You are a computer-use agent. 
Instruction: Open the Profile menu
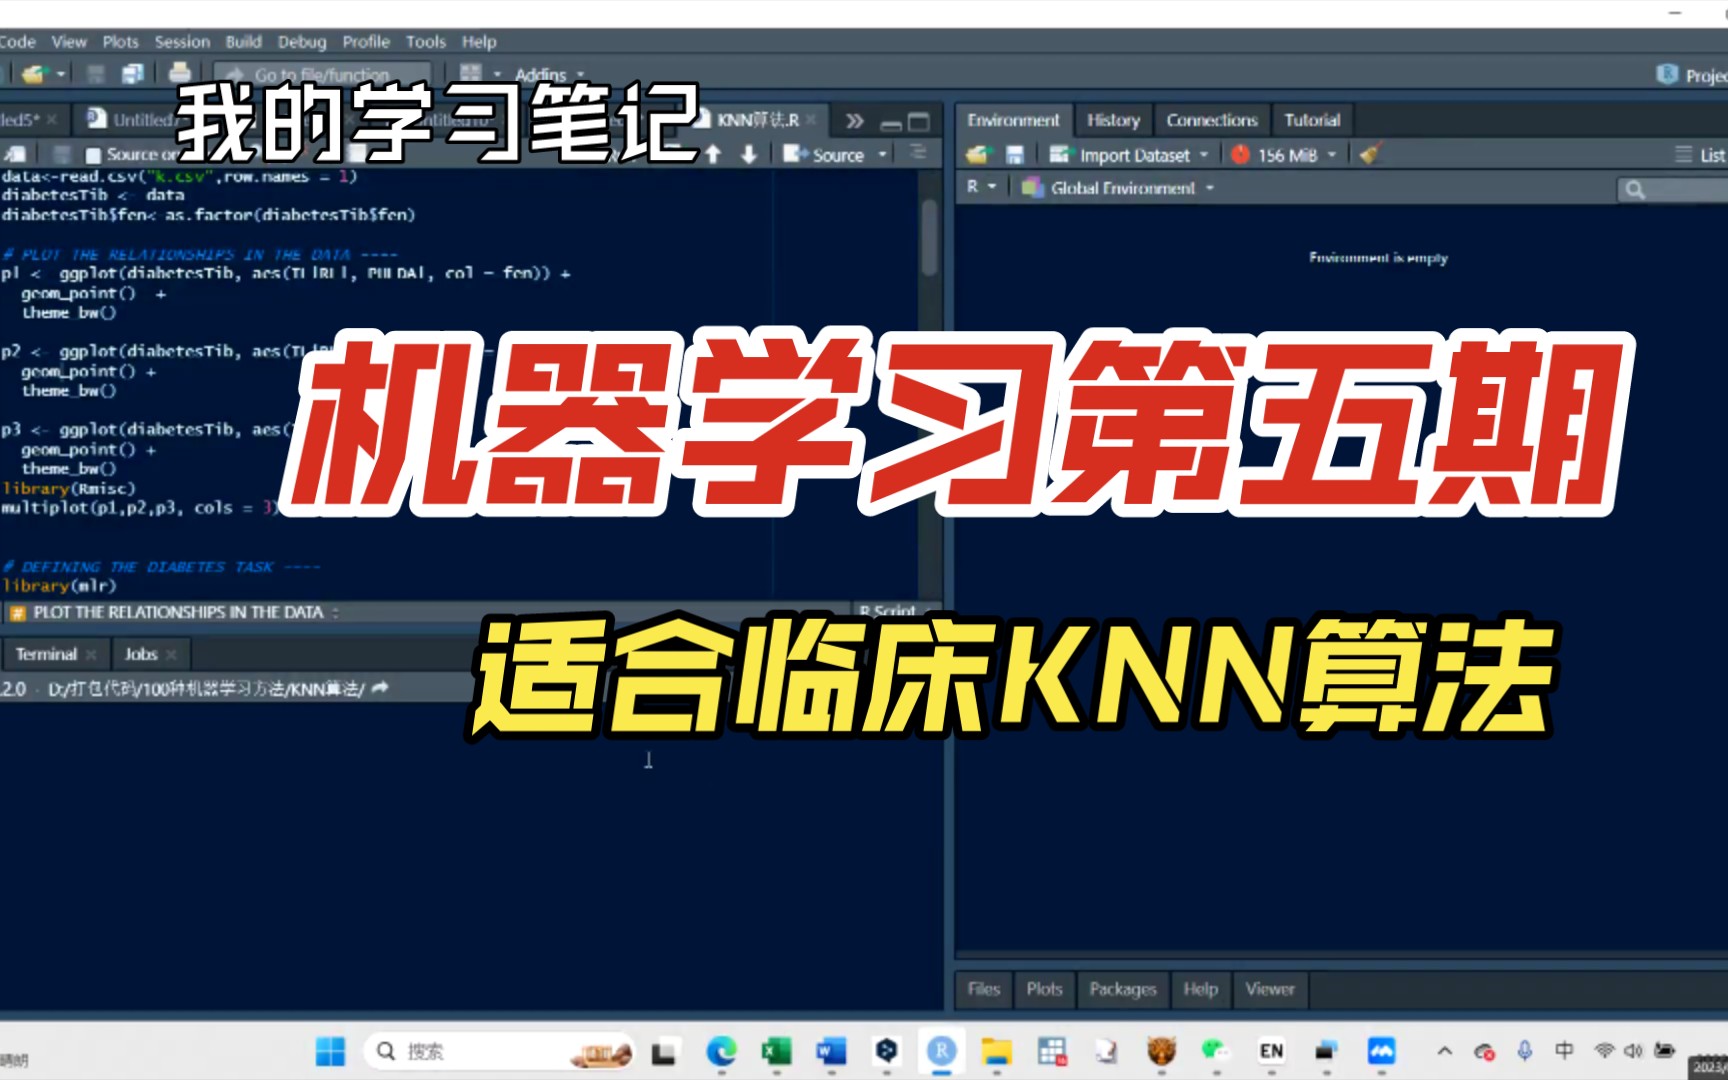point(366,42)
